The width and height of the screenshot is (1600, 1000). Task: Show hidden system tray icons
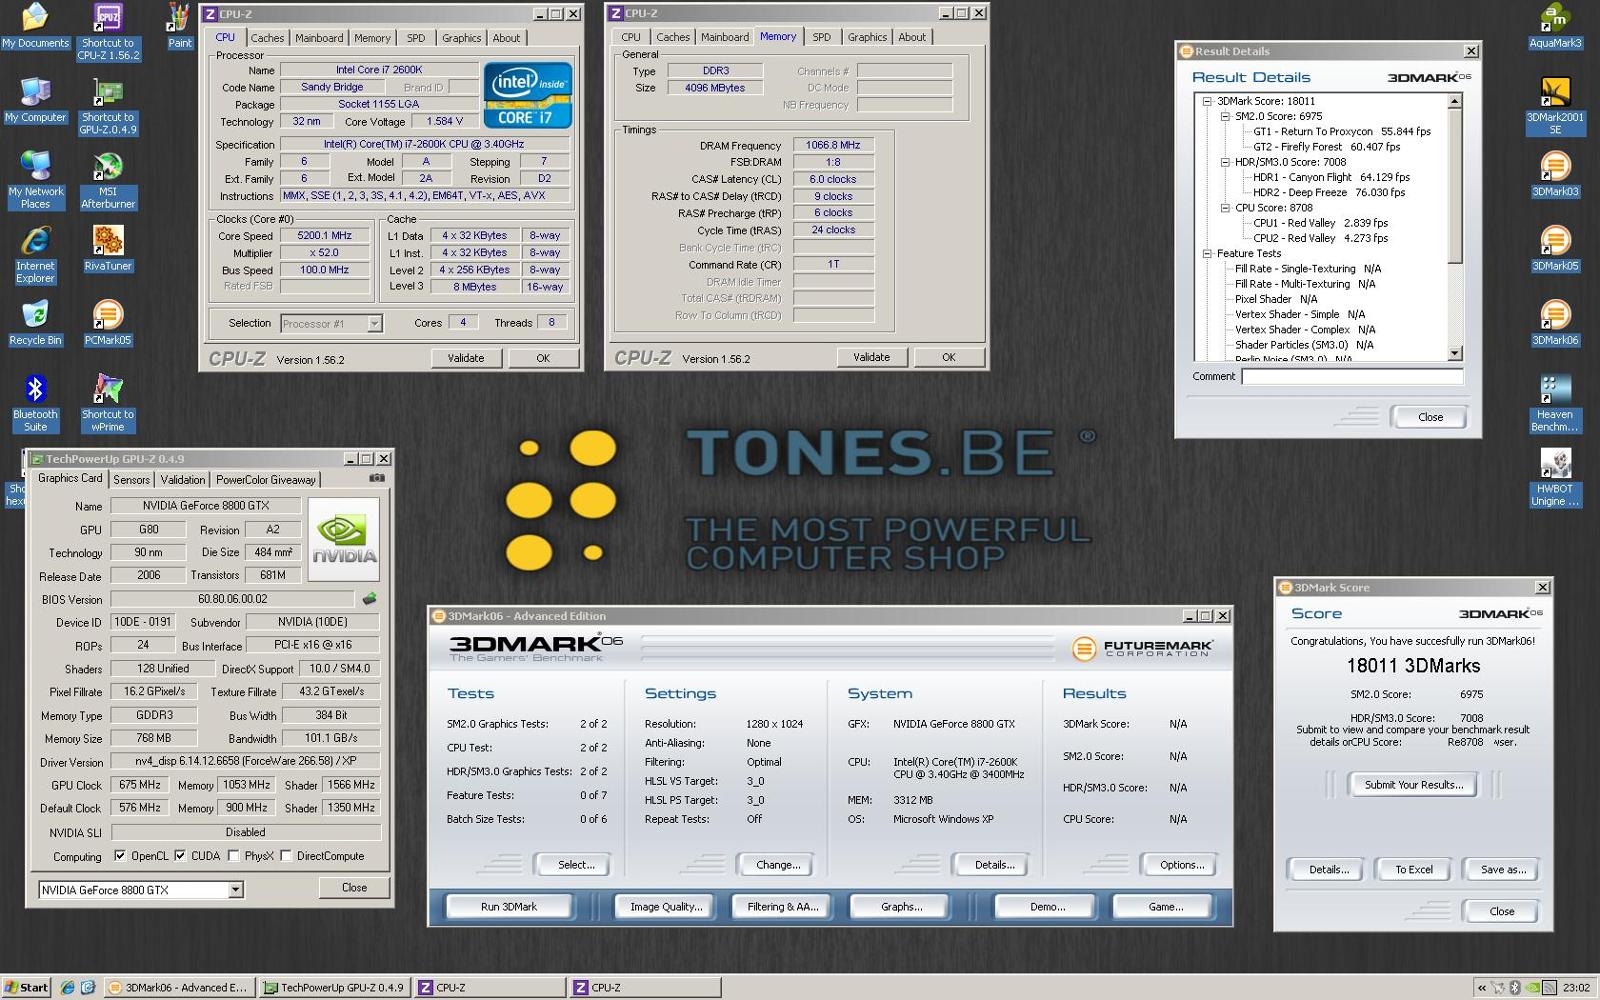point(1482,987)
